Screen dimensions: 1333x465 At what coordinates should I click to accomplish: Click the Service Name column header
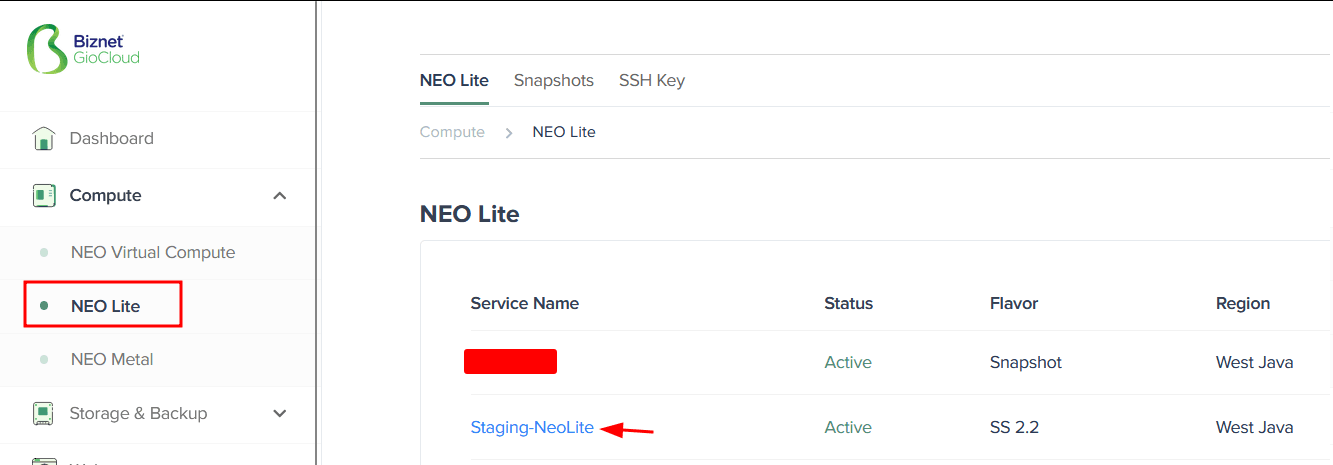click(x=525, y=303)
